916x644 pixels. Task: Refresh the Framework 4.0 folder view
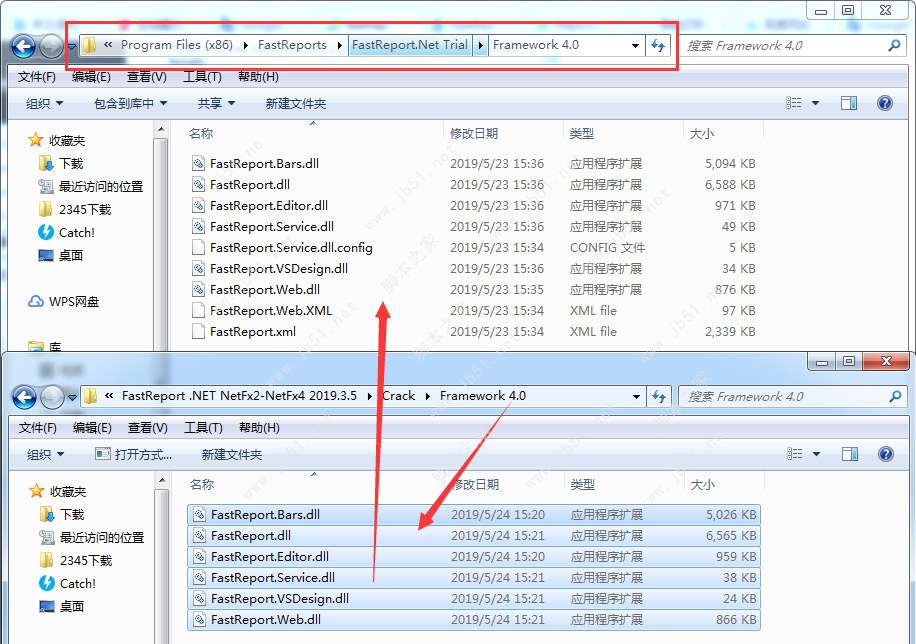click(x=655, y=45)
